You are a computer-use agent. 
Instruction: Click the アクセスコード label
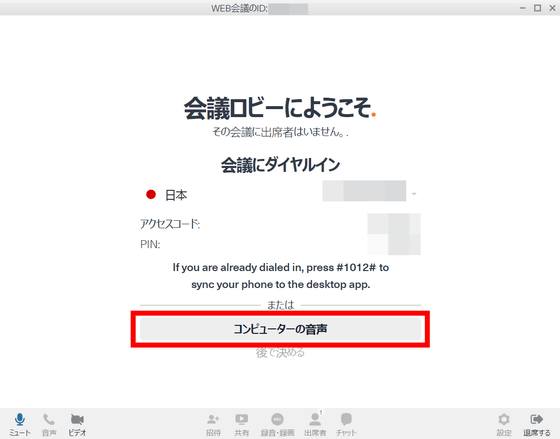point(170,224)
